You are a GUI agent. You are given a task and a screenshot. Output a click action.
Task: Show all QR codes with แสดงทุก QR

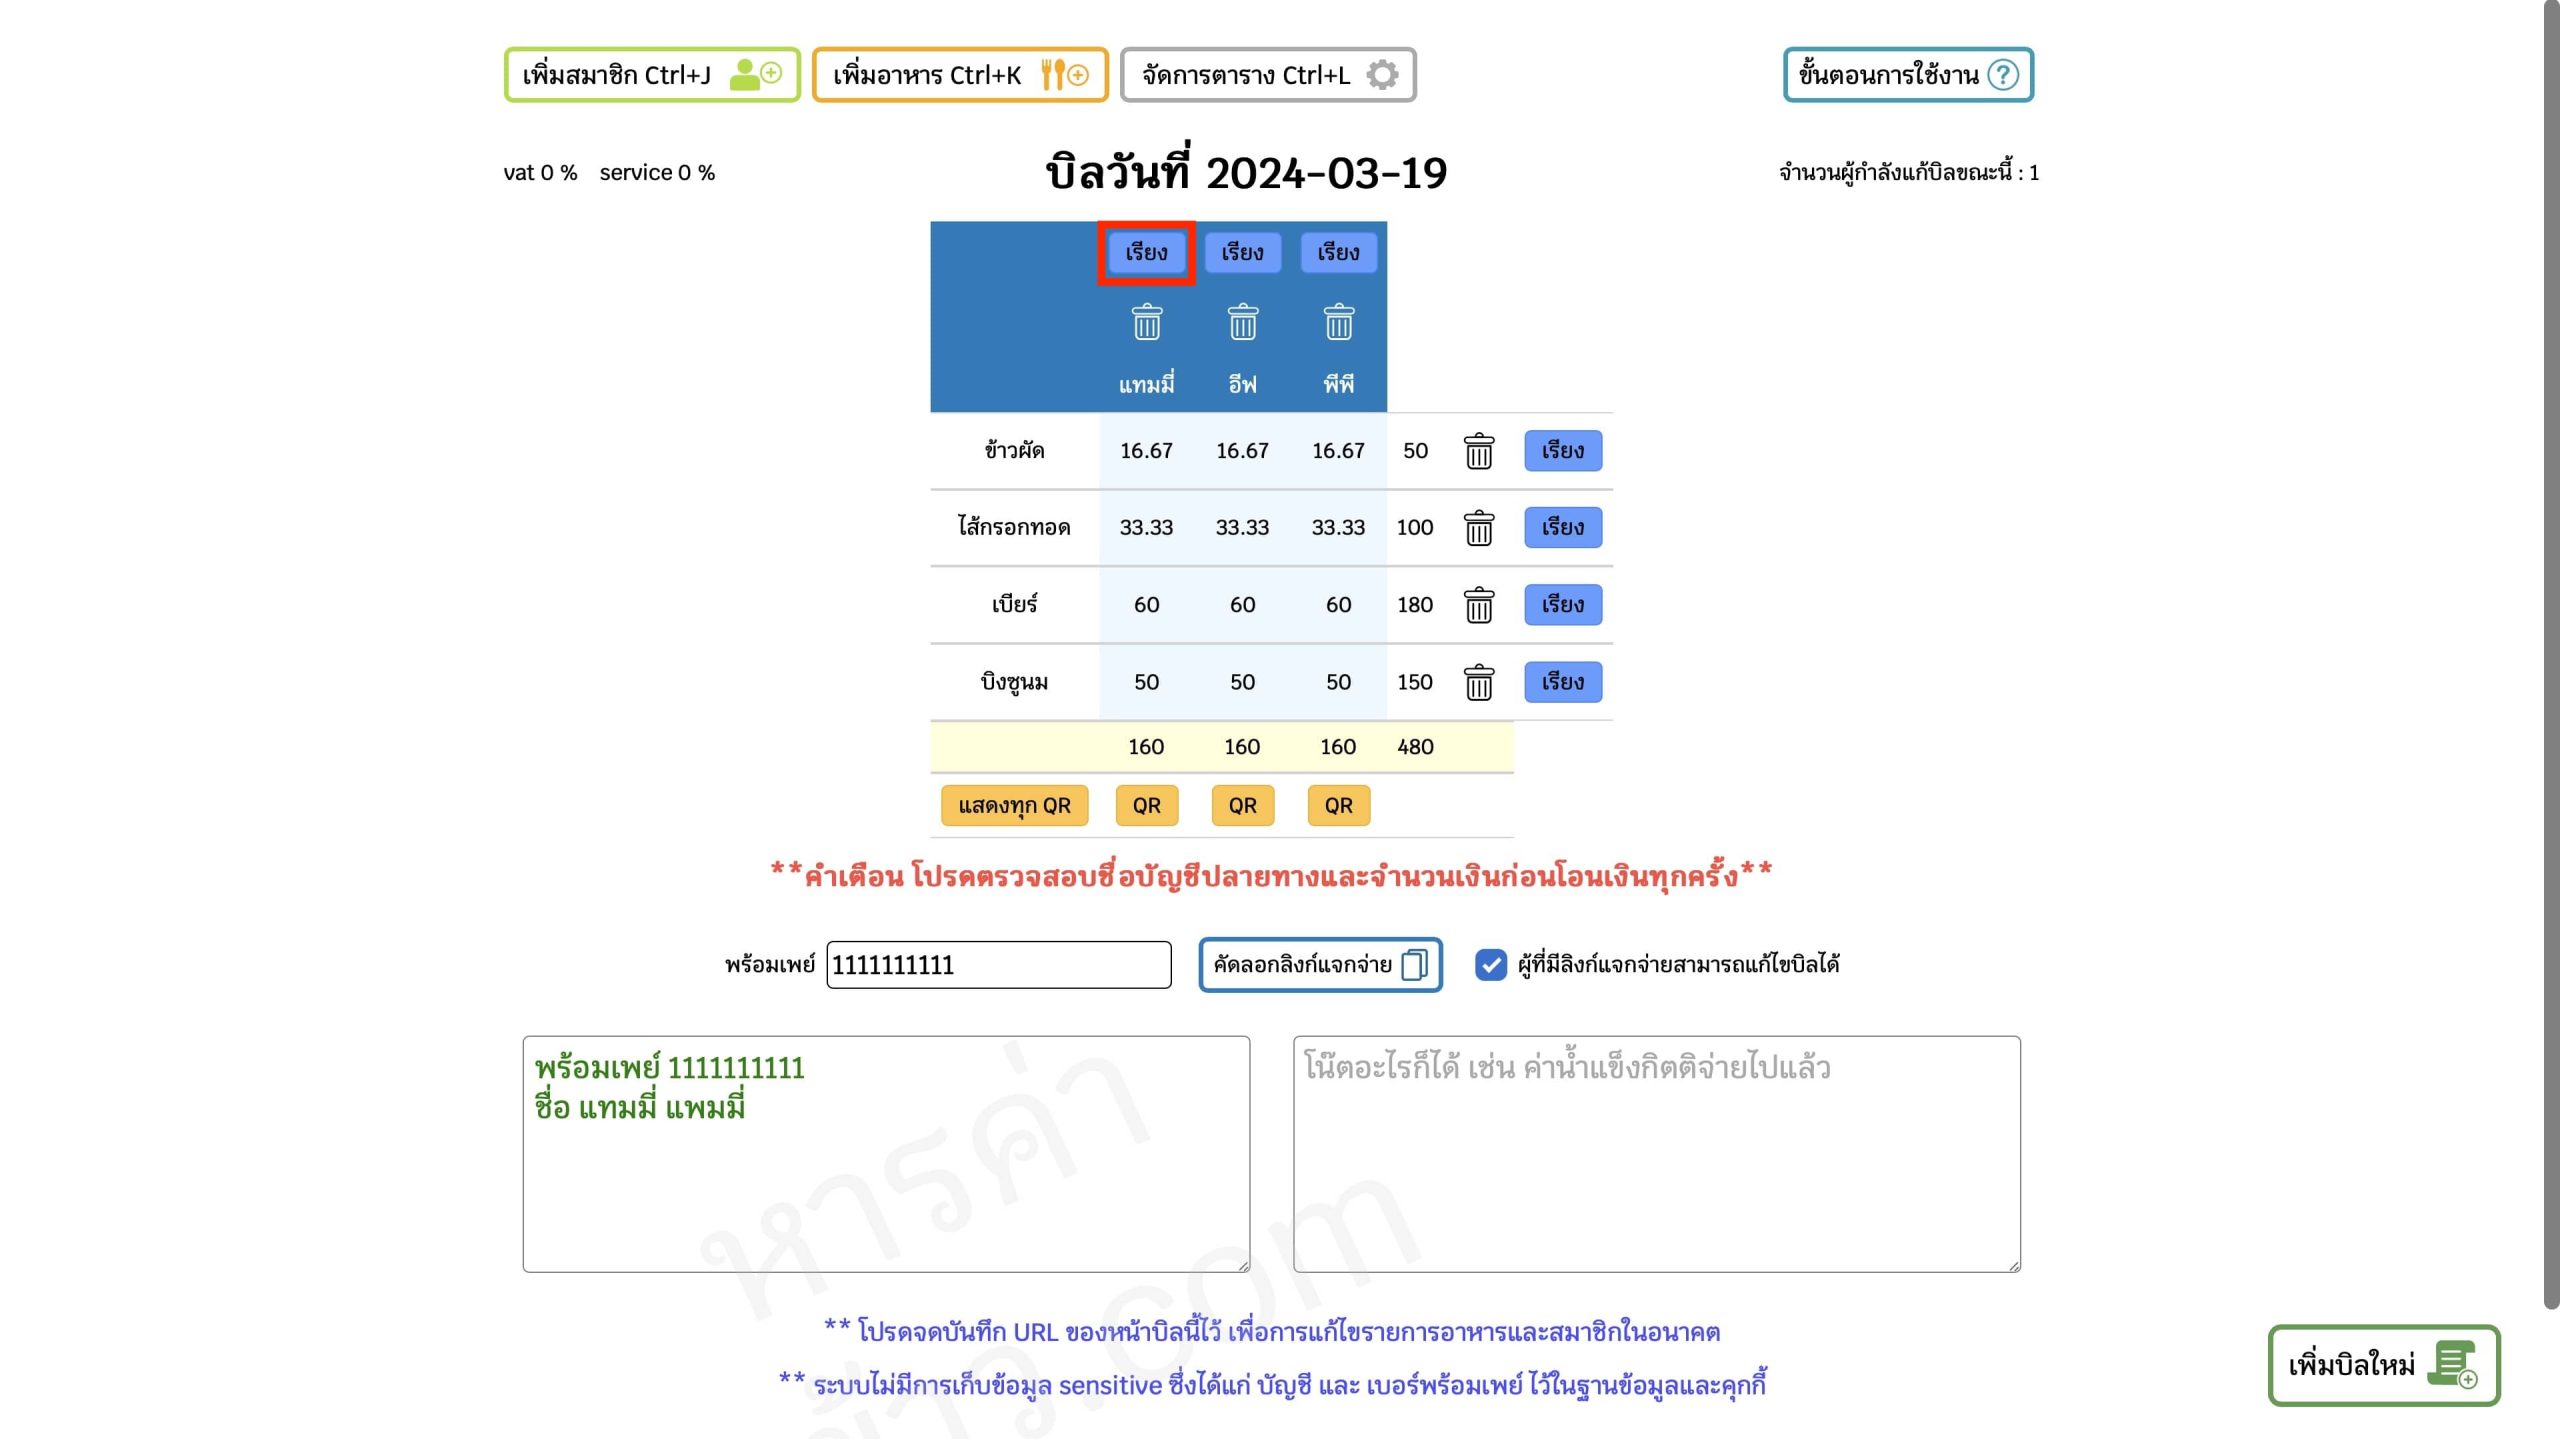click(x=1014, y=806)
